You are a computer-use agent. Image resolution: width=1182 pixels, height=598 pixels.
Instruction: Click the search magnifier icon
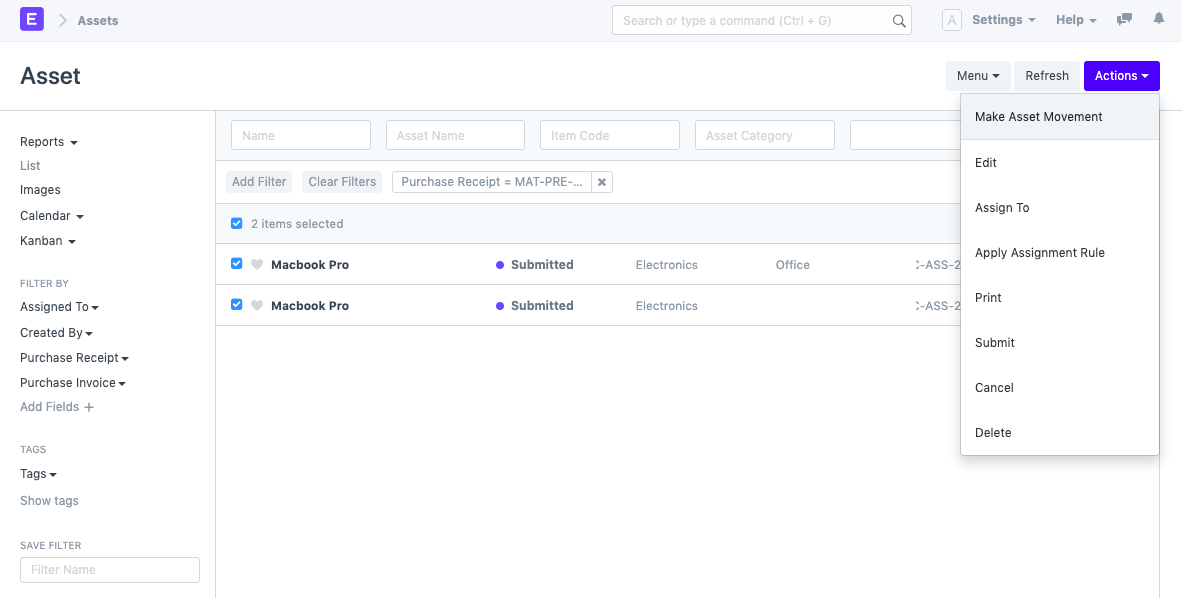point(898,21)
